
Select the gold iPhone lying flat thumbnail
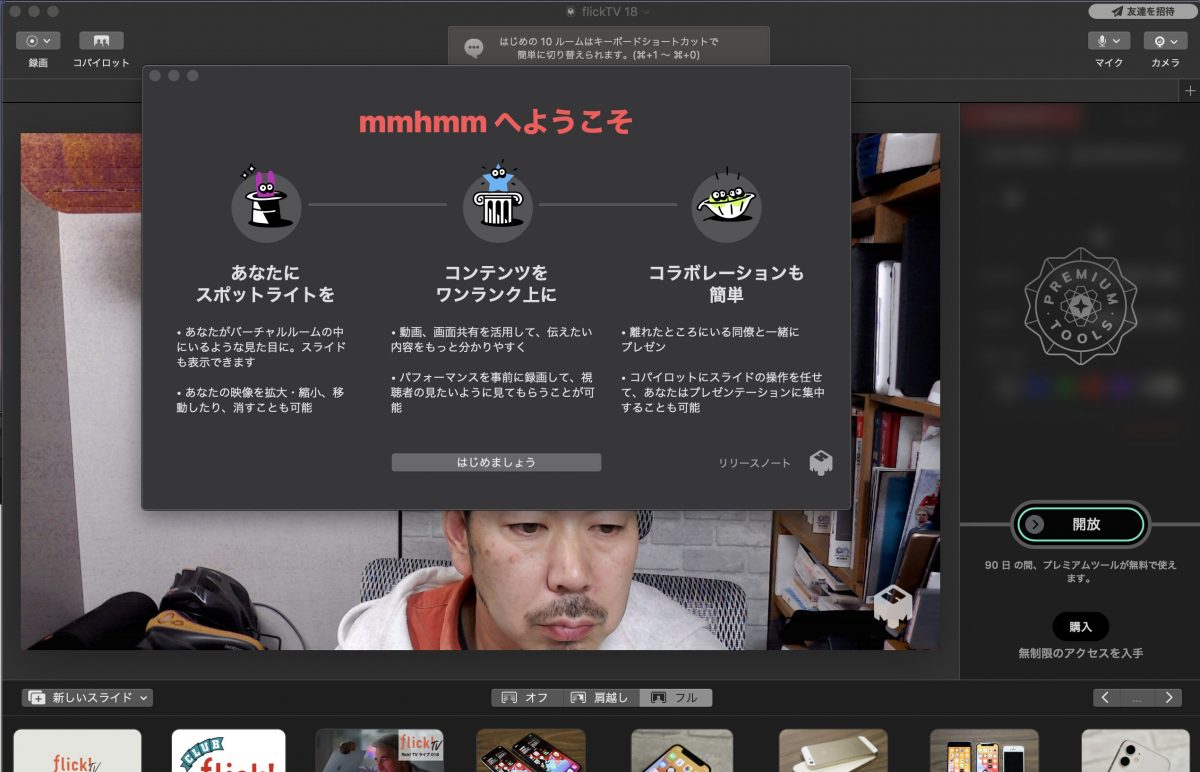click(833, 750)
